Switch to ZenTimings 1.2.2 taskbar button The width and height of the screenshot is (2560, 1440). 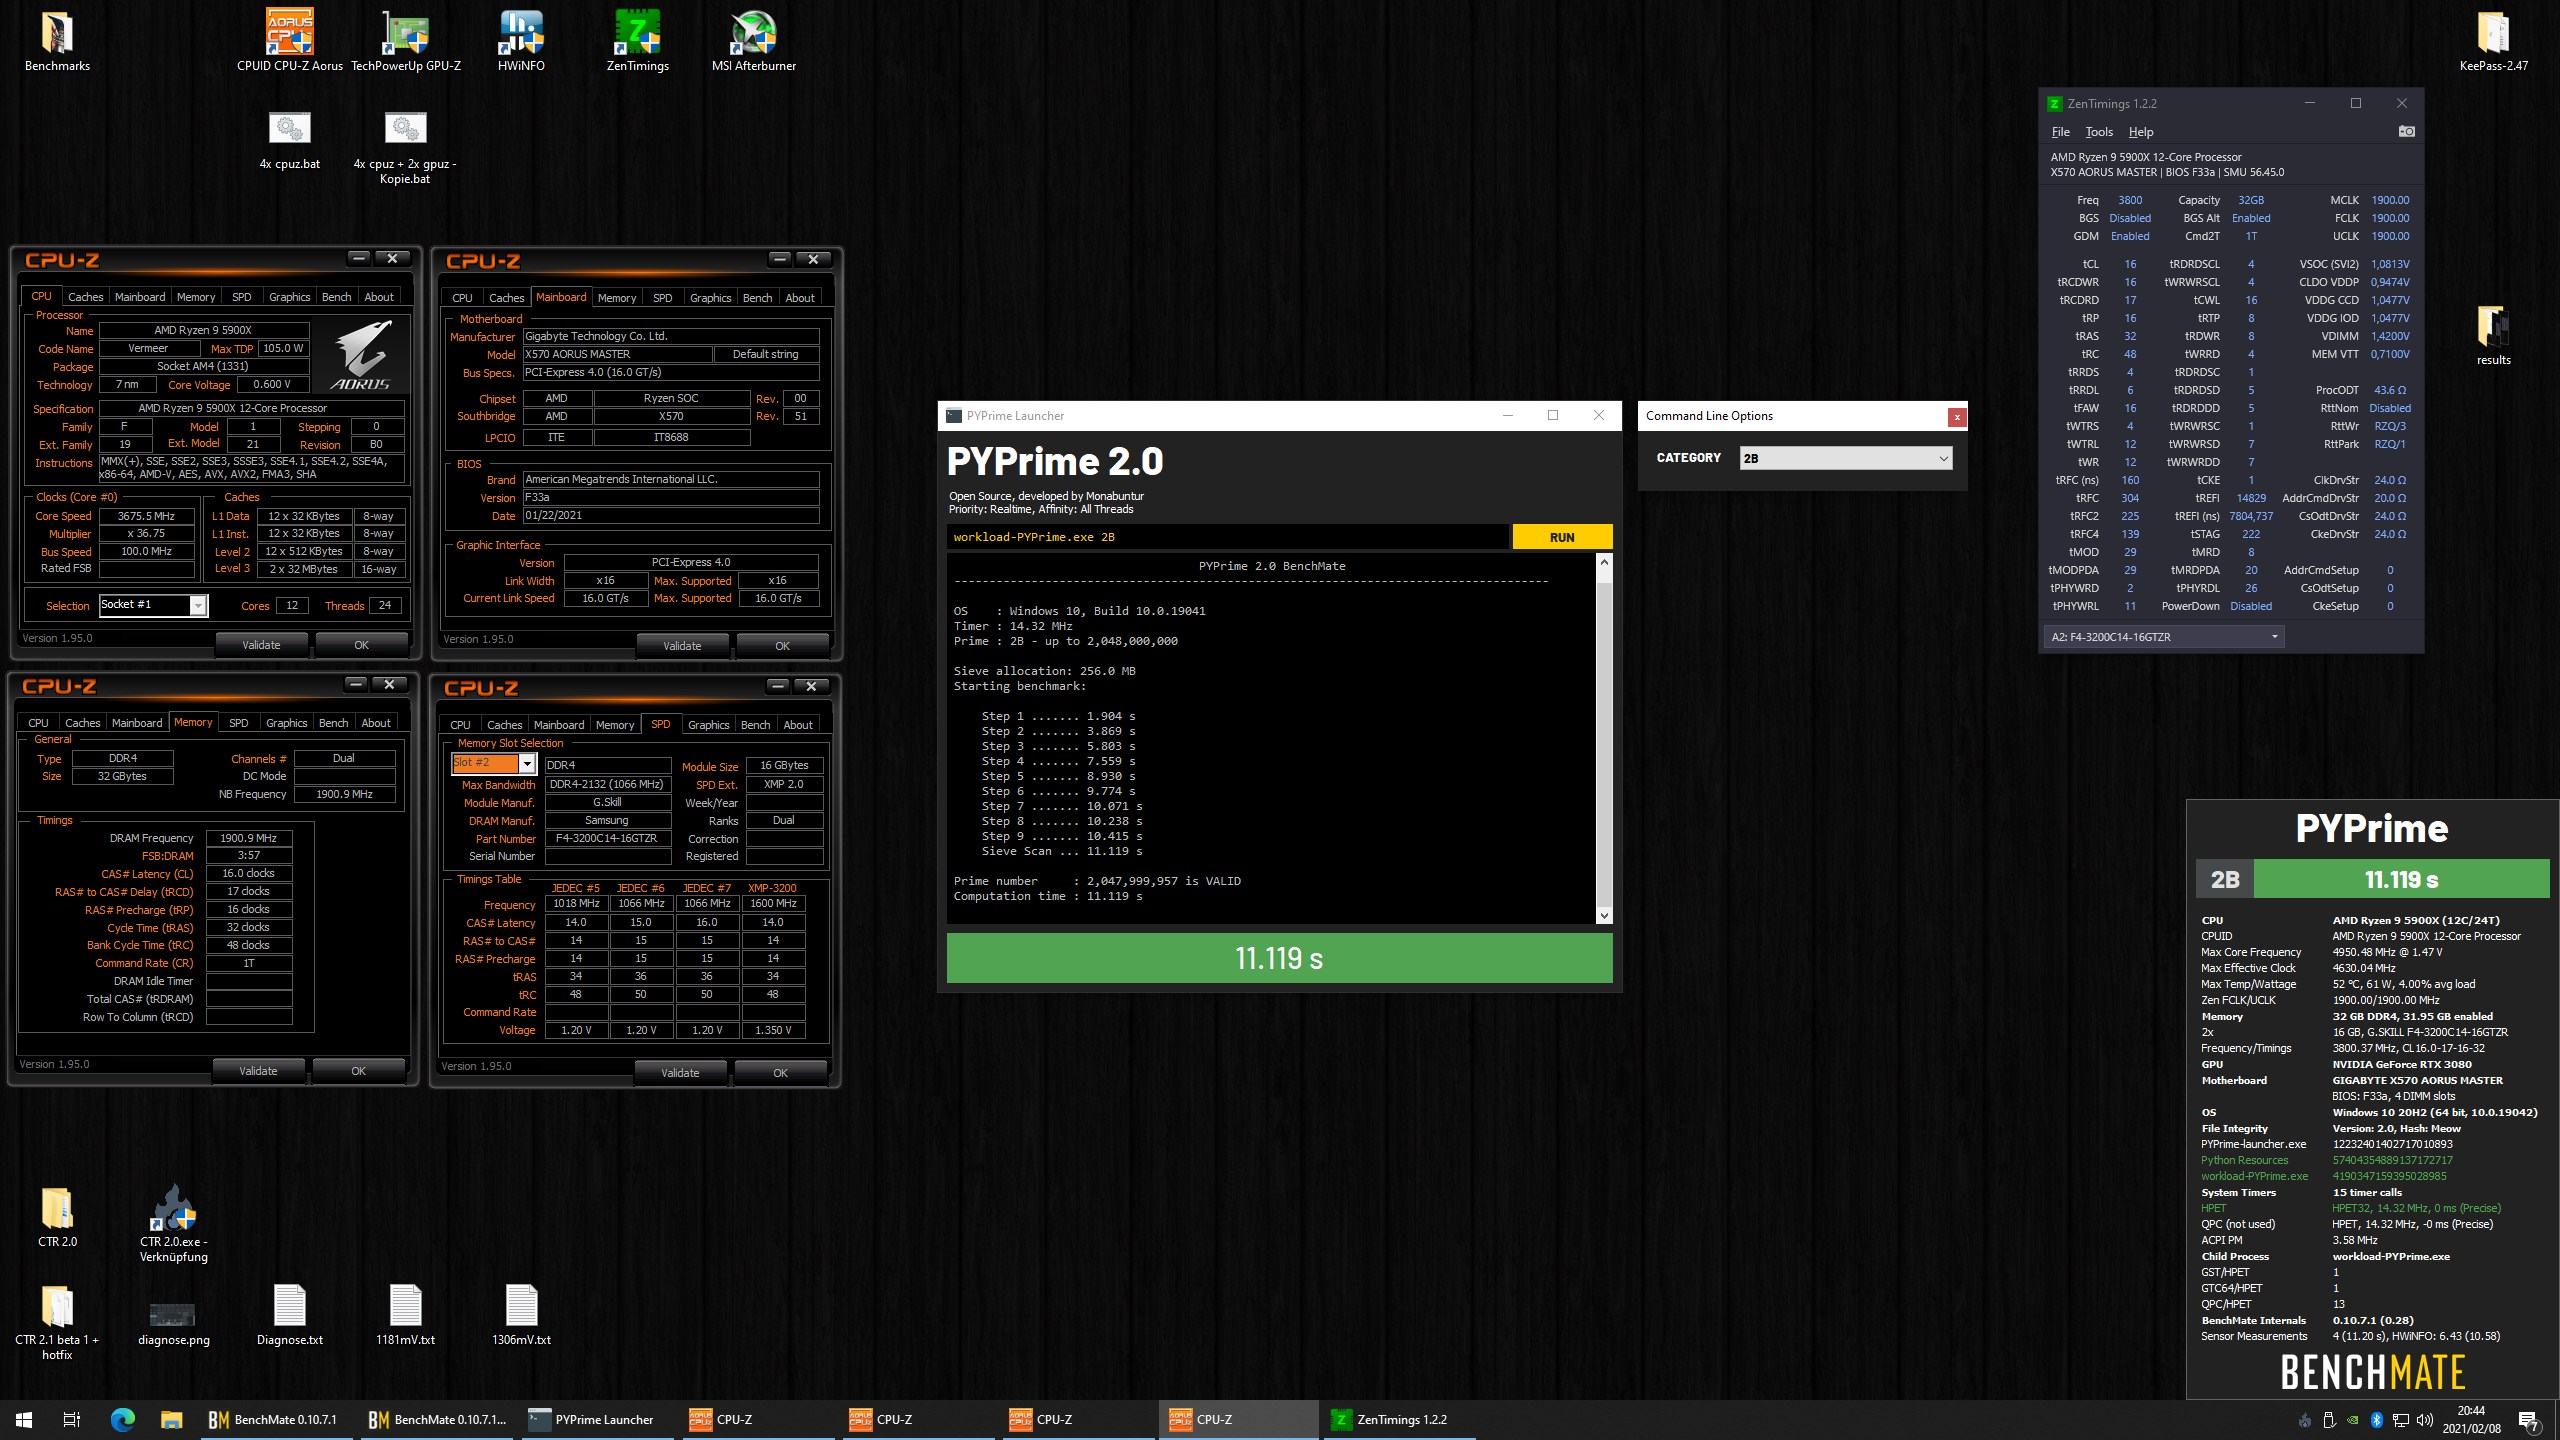pyautogui.click(x=1400, y=1419)
